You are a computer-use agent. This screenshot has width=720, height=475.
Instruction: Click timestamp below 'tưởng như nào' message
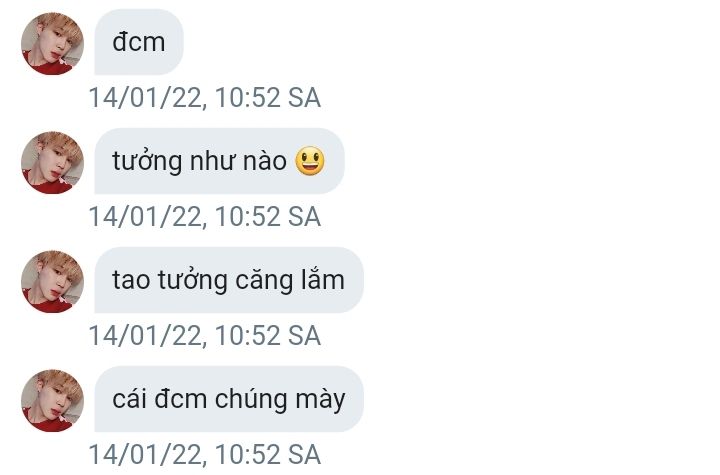[x=205, y=216]
